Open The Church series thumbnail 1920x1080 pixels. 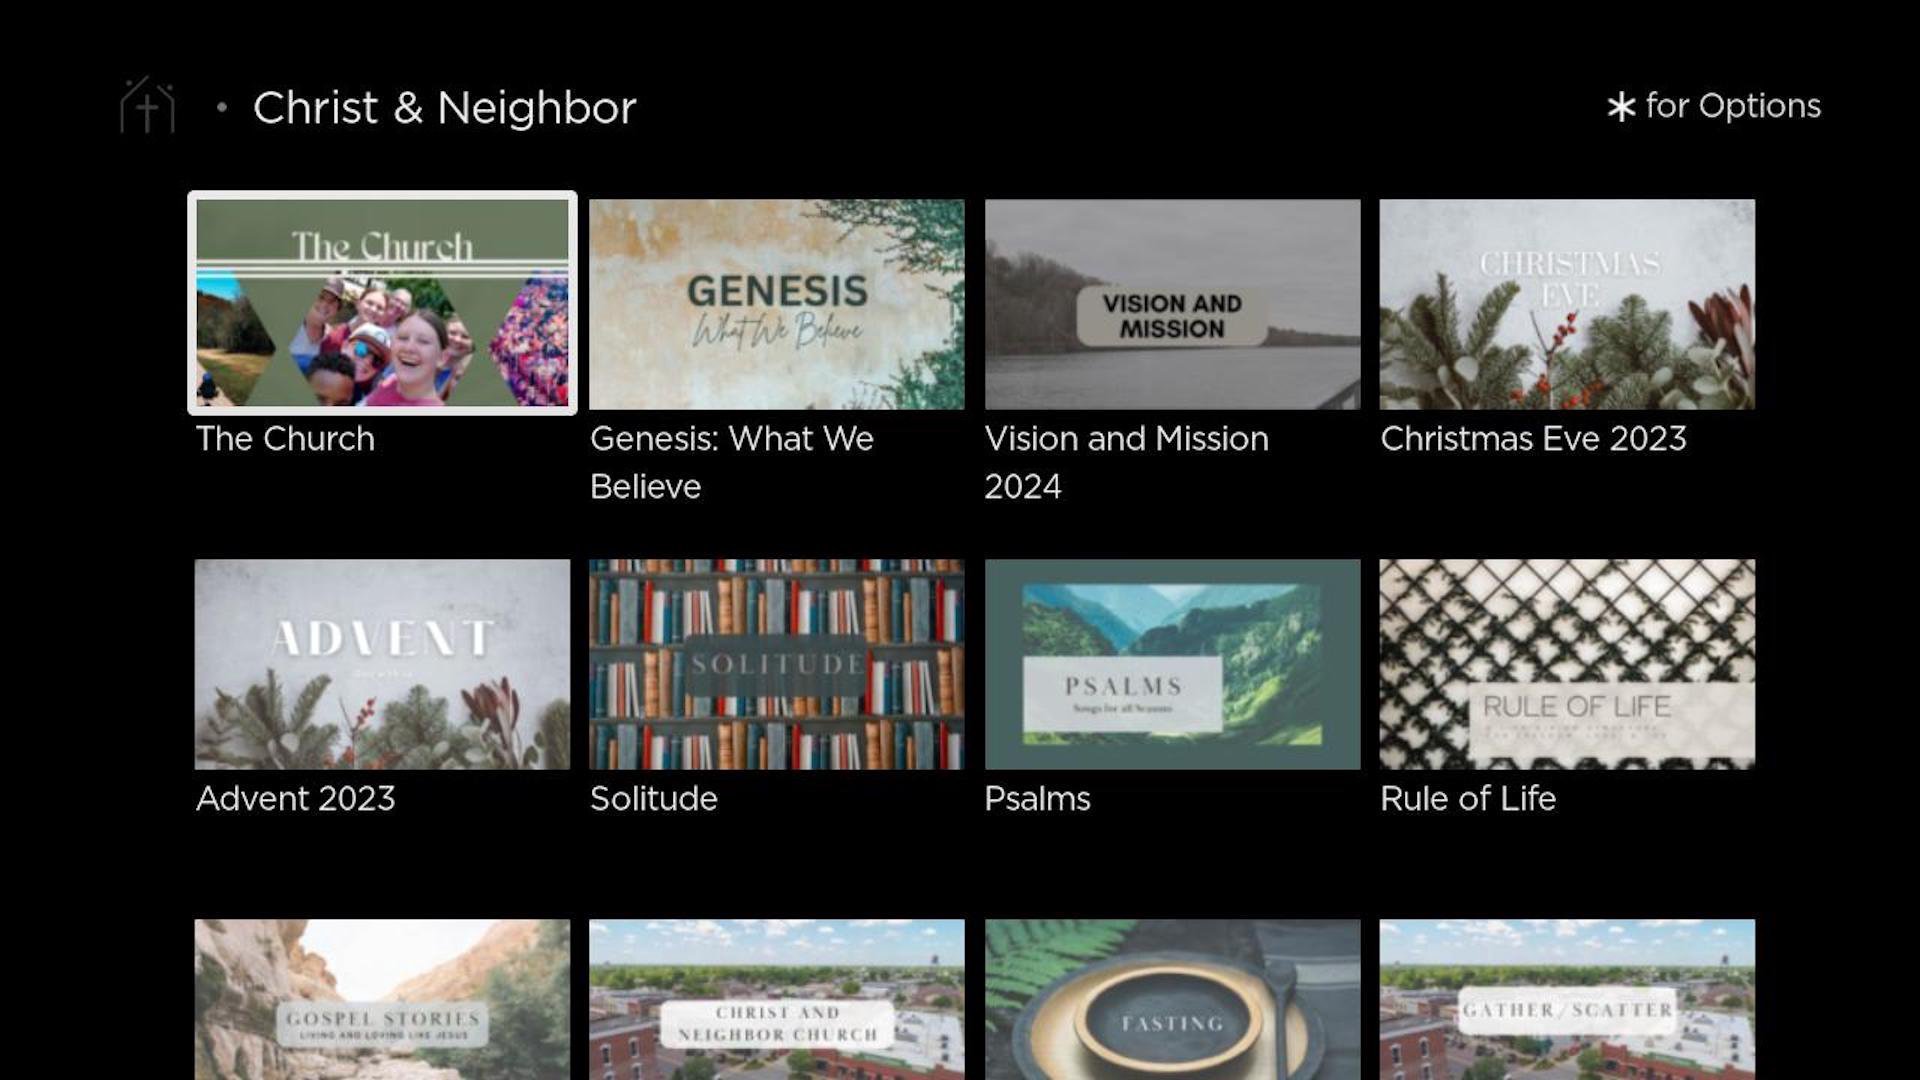click(382, 303)
